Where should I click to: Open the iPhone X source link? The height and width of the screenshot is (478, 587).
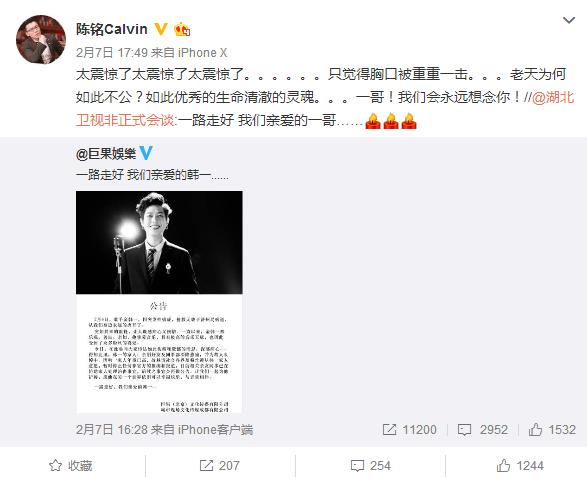pos(203,53)
